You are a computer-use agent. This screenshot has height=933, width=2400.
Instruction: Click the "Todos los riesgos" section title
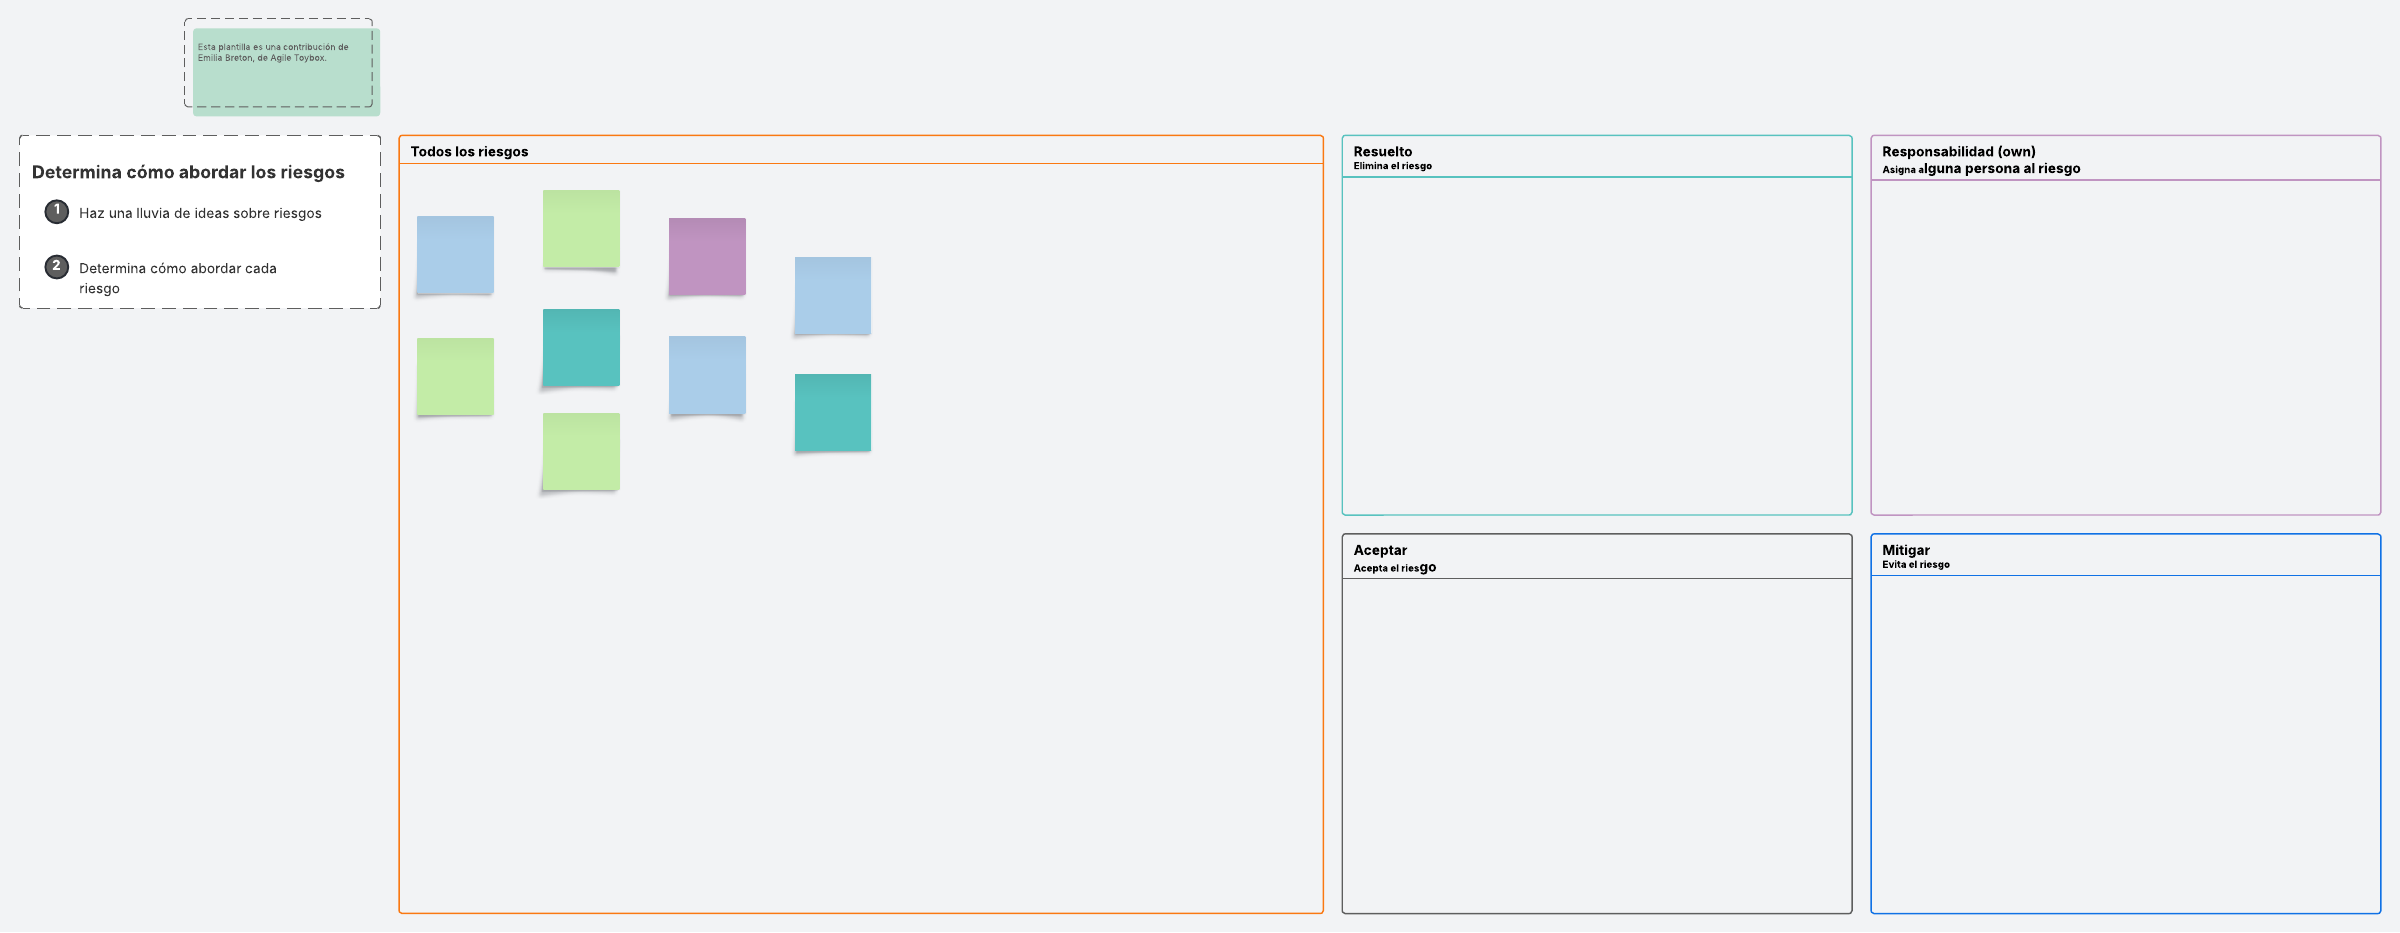pyautogui.click(x=469, y=152)
